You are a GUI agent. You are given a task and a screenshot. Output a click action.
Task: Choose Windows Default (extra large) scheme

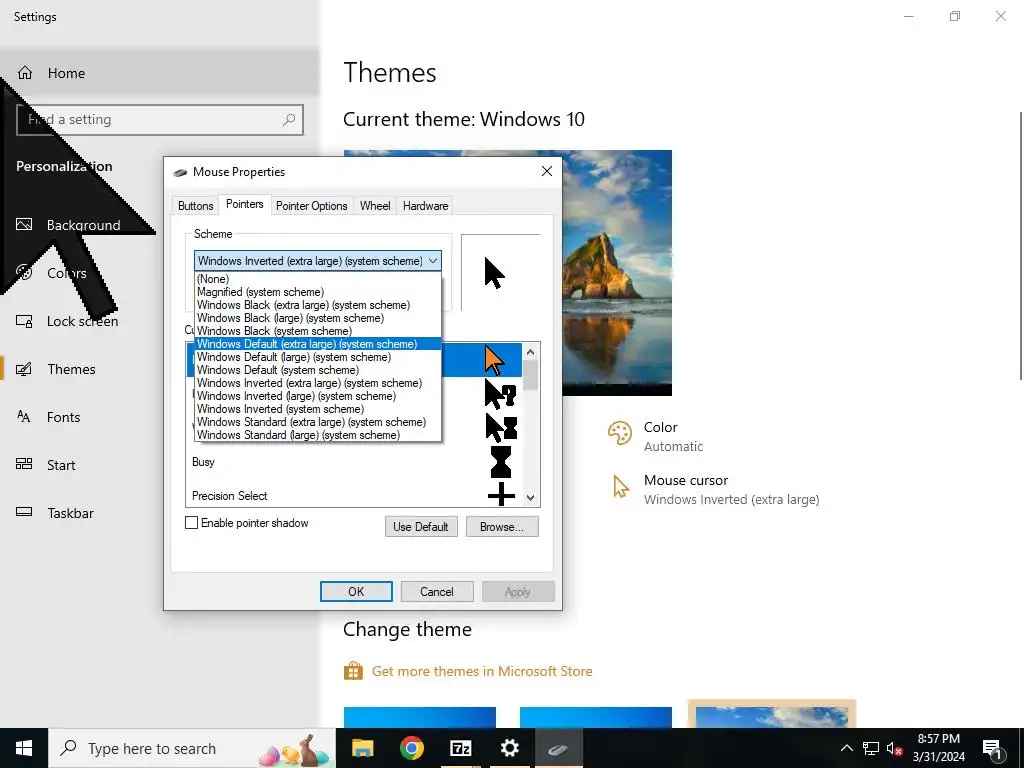coord(318,344)
